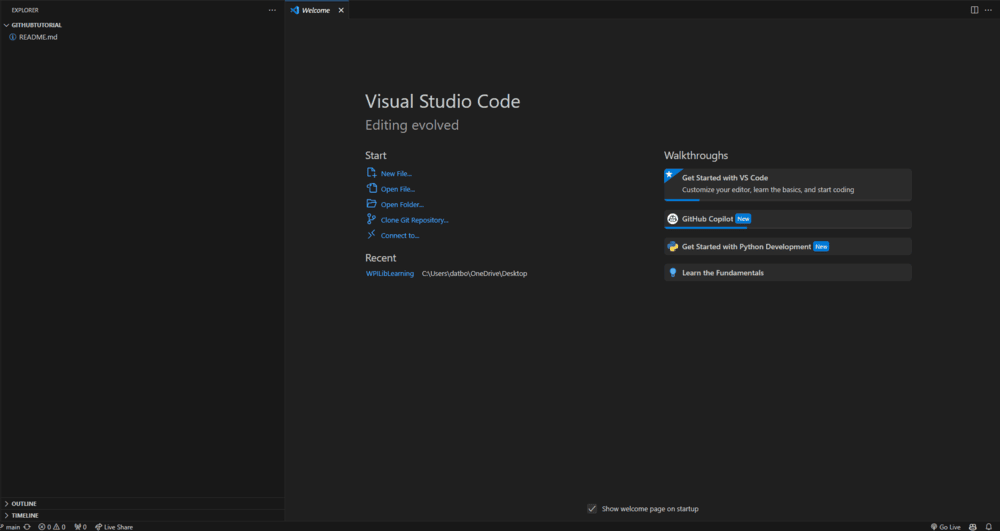Click the warnings triangle in status bar
1000x531 pixels.
56,527
